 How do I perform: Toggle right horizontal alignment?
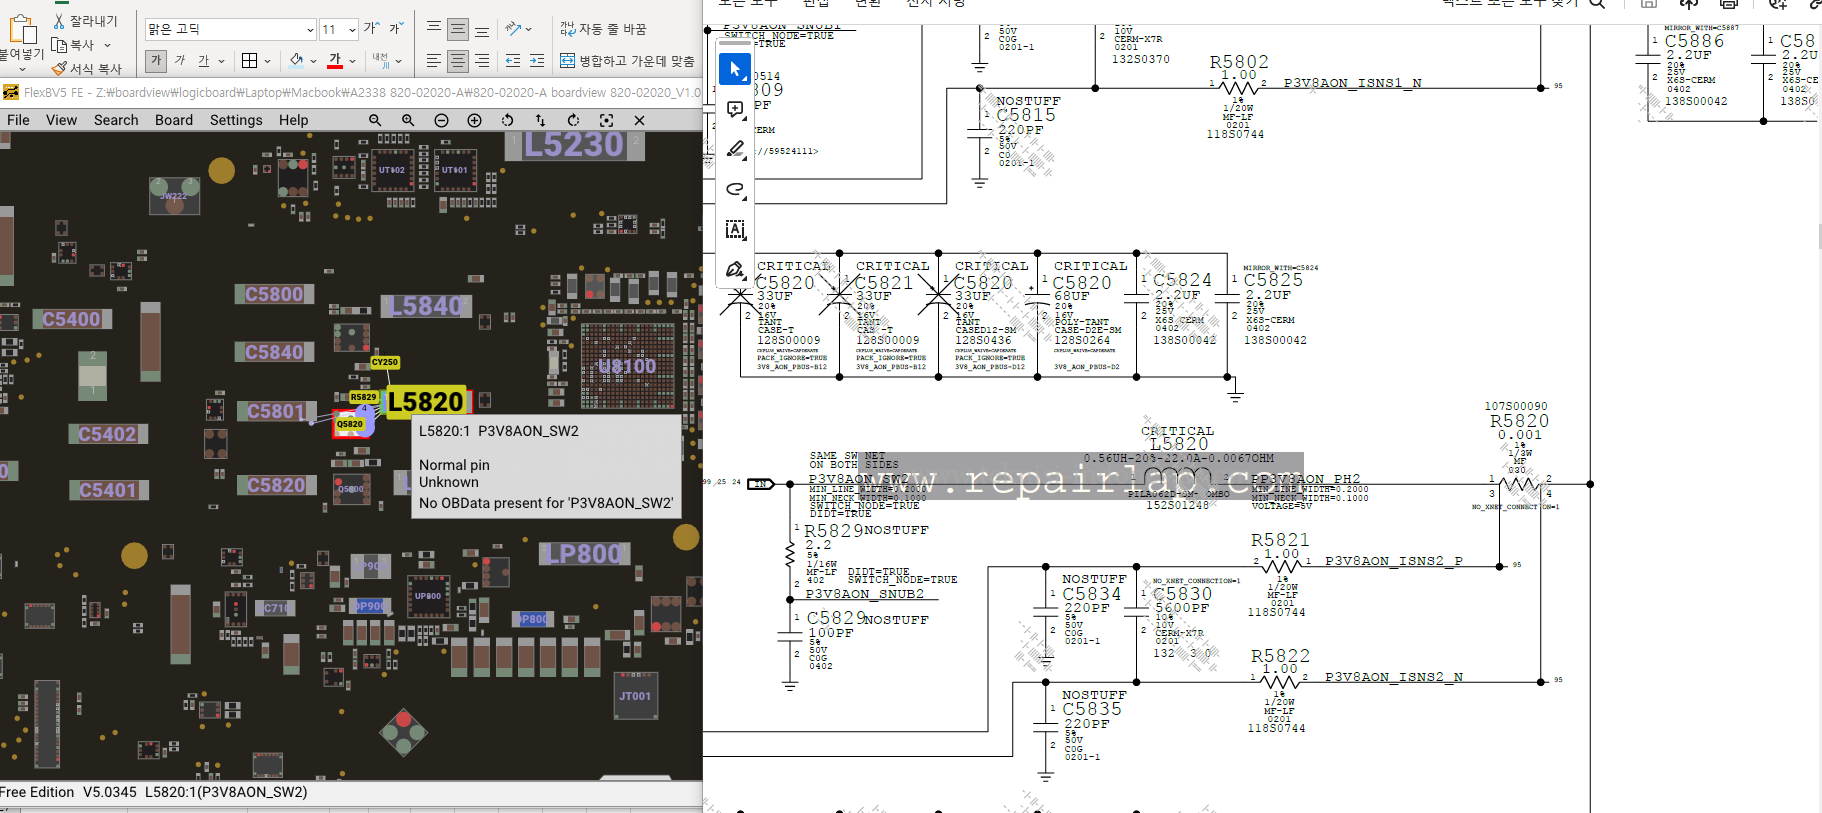[x=482, y=61]
